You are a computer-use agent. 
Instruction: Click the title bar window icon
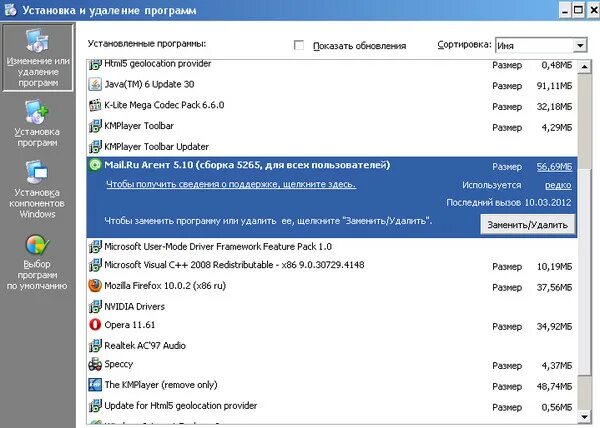pyautogui.click(x=10, y=10)
